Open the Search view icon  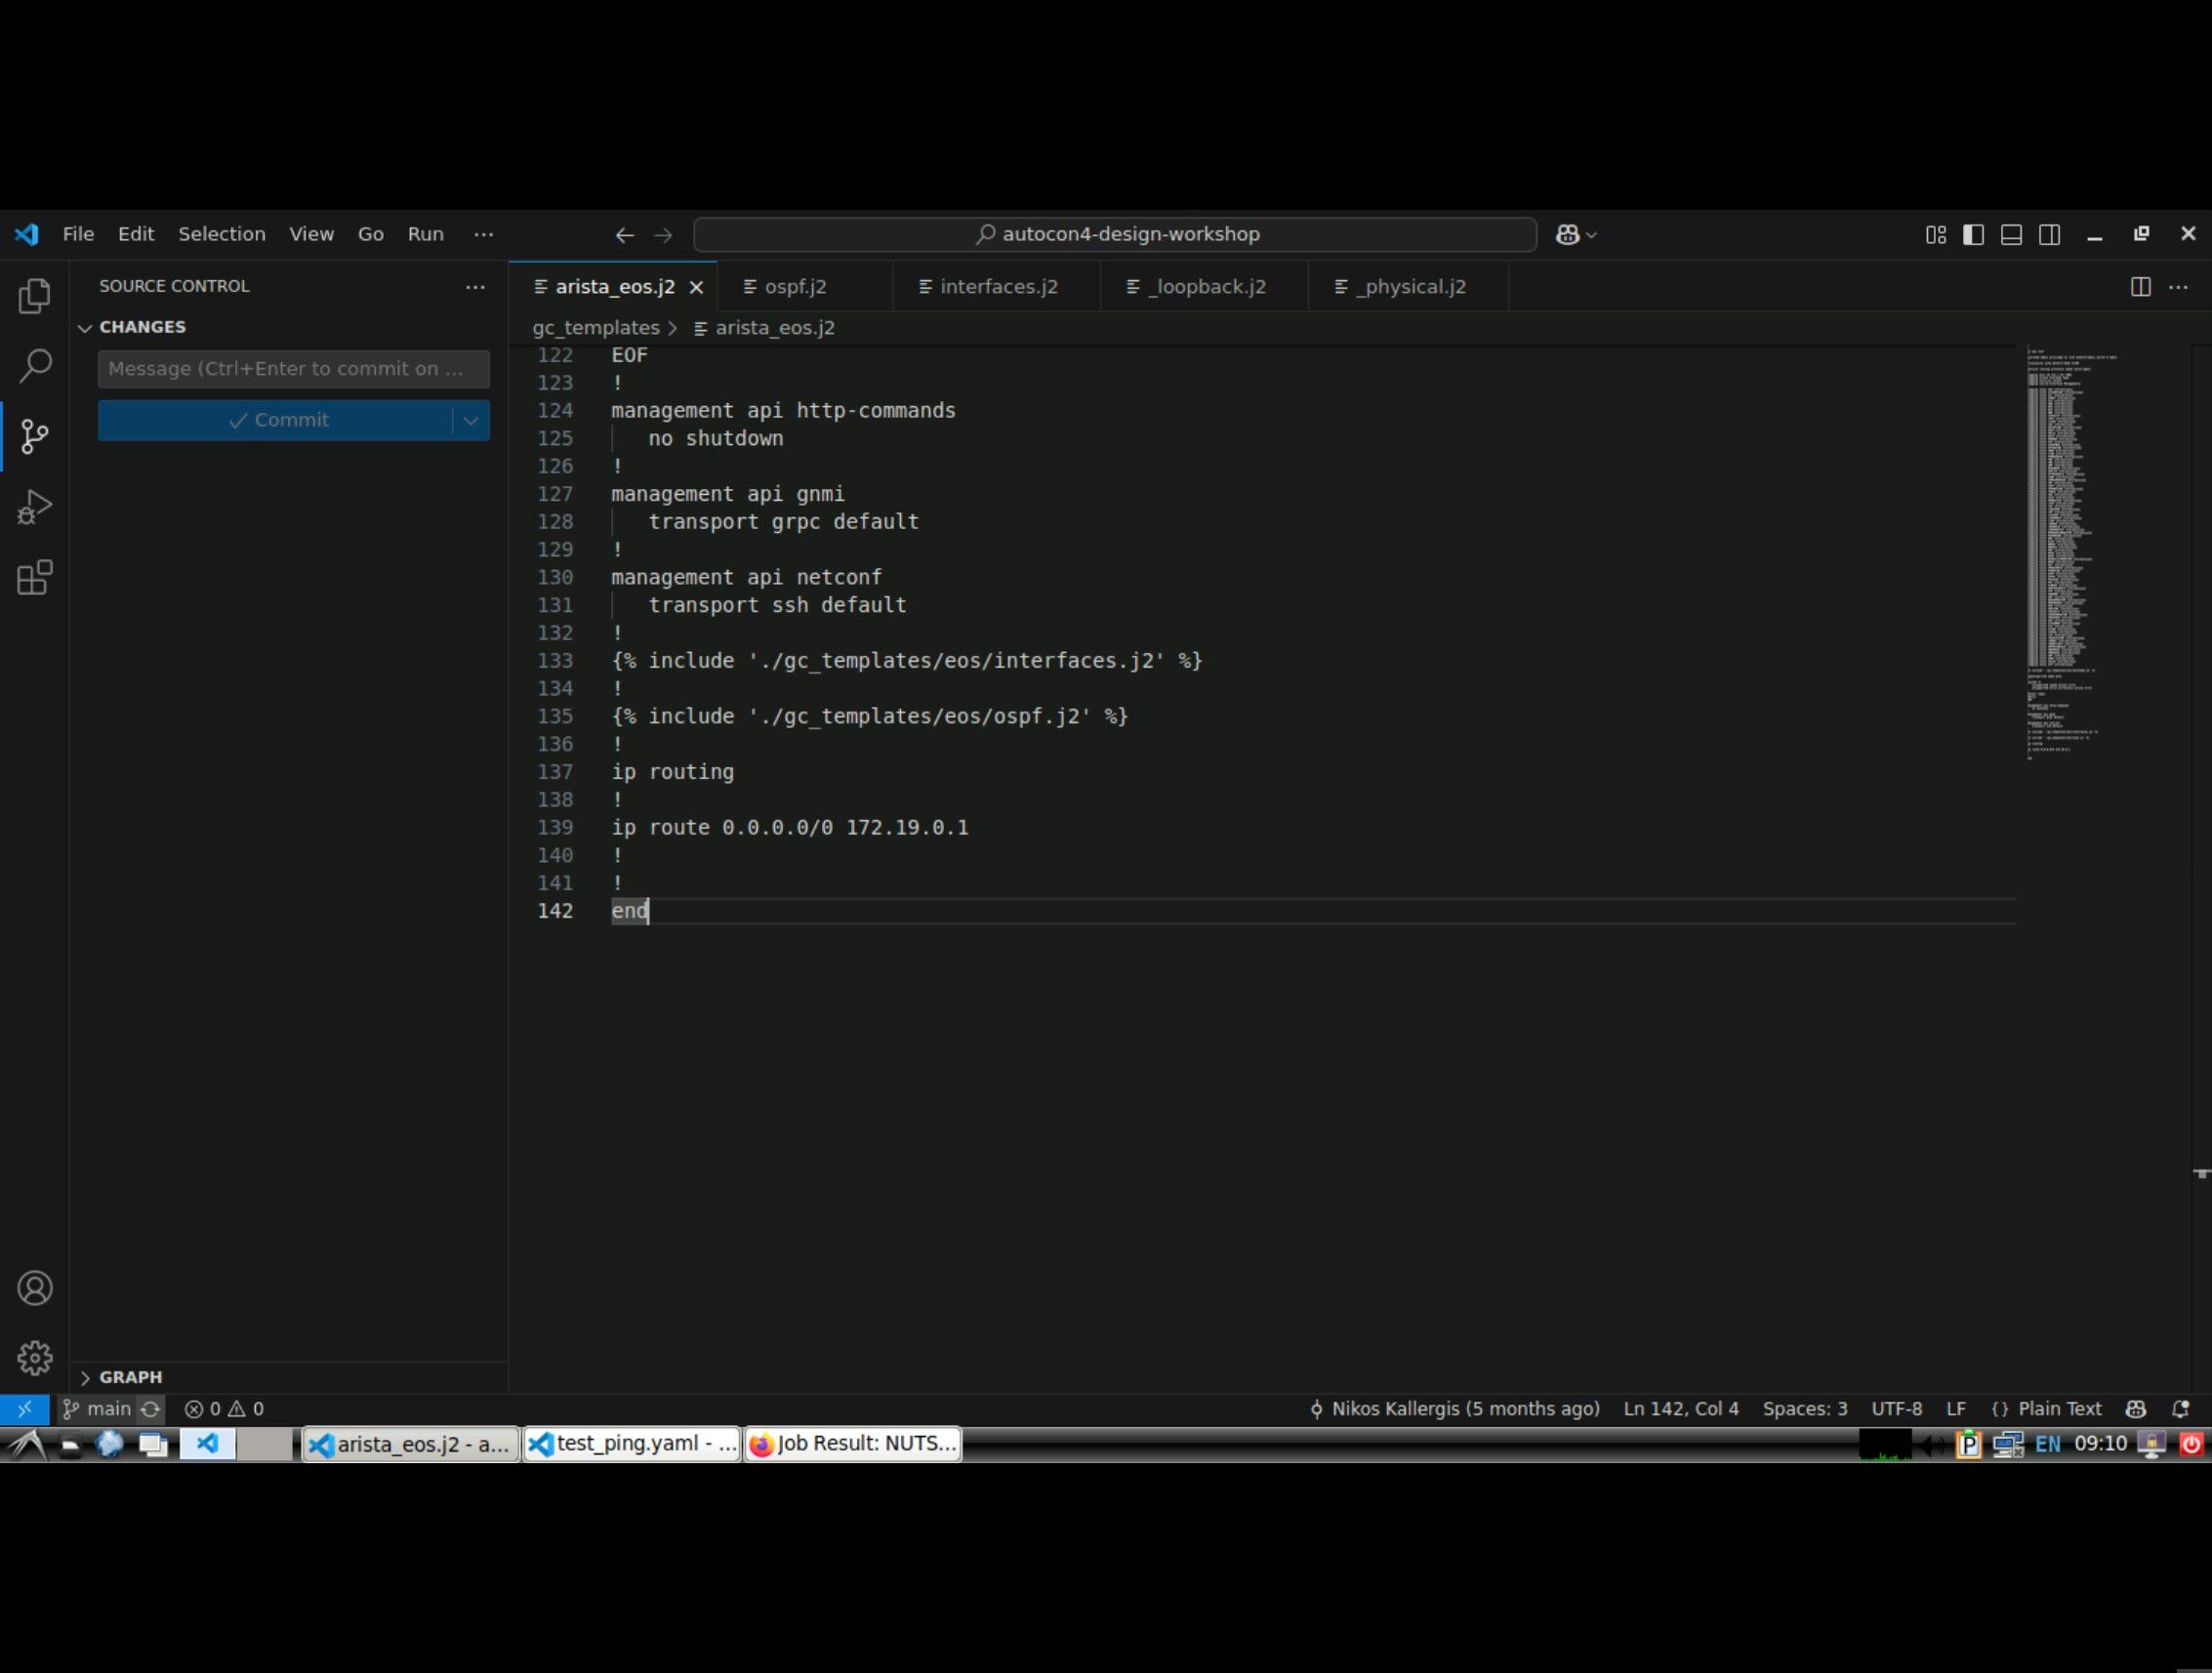tap(34, 366)
